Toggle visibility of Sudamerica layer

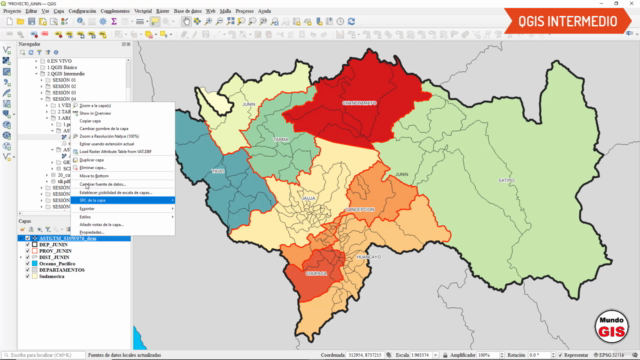coord(28,276)
